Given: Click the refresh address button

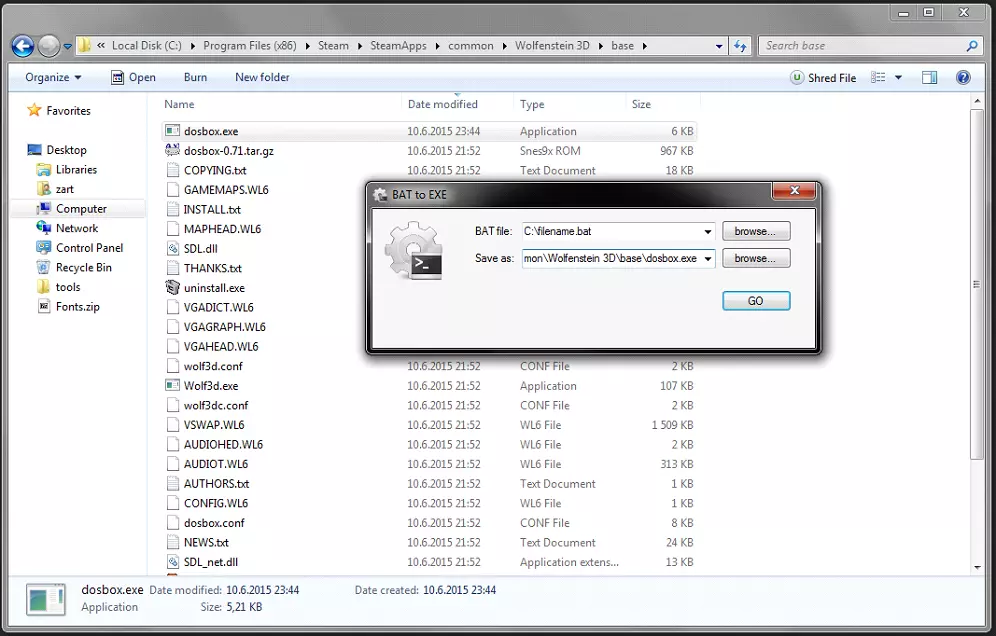Looking at the screenshot, I should [740, 46].
